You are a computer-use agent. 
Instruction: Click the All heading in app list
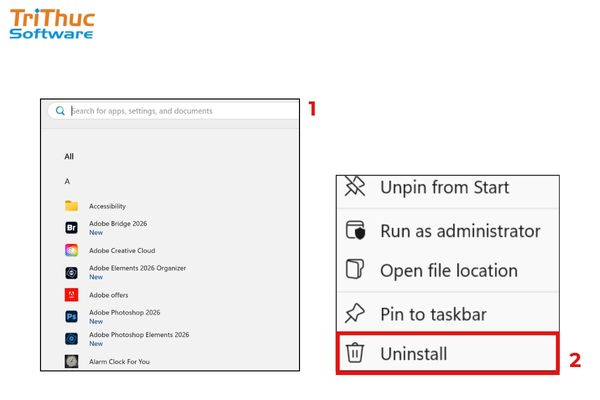(x=69, y=156)
